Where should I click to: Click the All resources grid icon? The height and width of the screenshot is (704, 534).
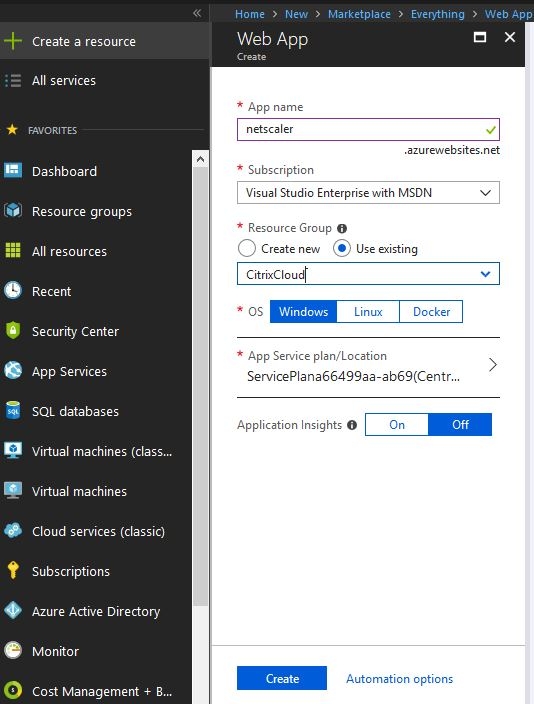coord(13,250)
